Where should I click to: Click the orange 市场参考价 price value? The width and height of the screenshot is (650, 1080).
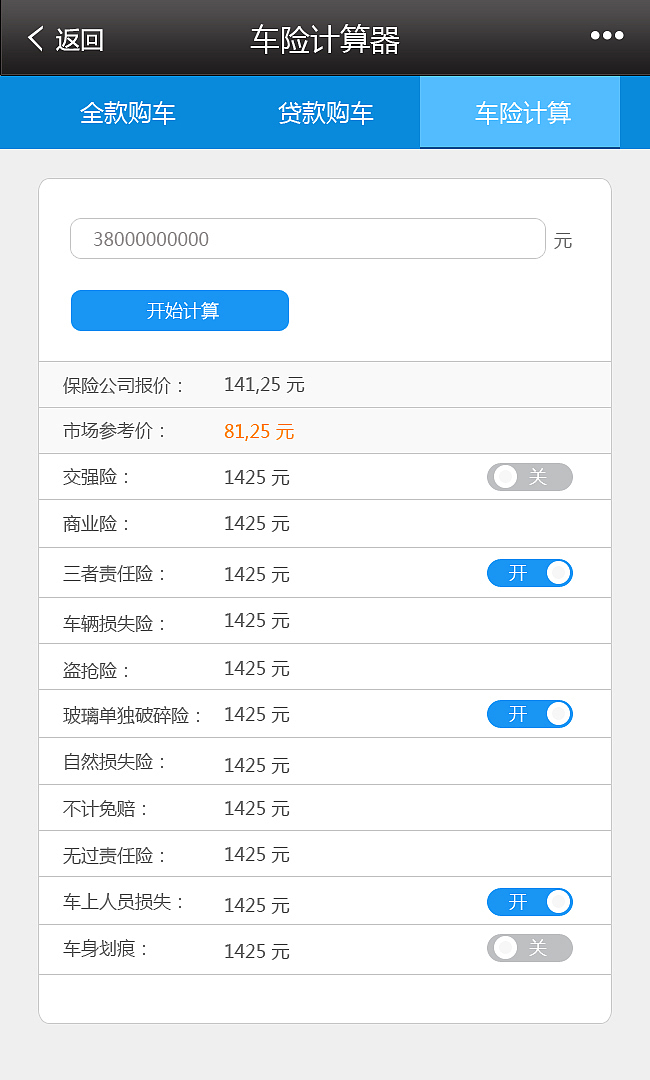coord(257,431)
